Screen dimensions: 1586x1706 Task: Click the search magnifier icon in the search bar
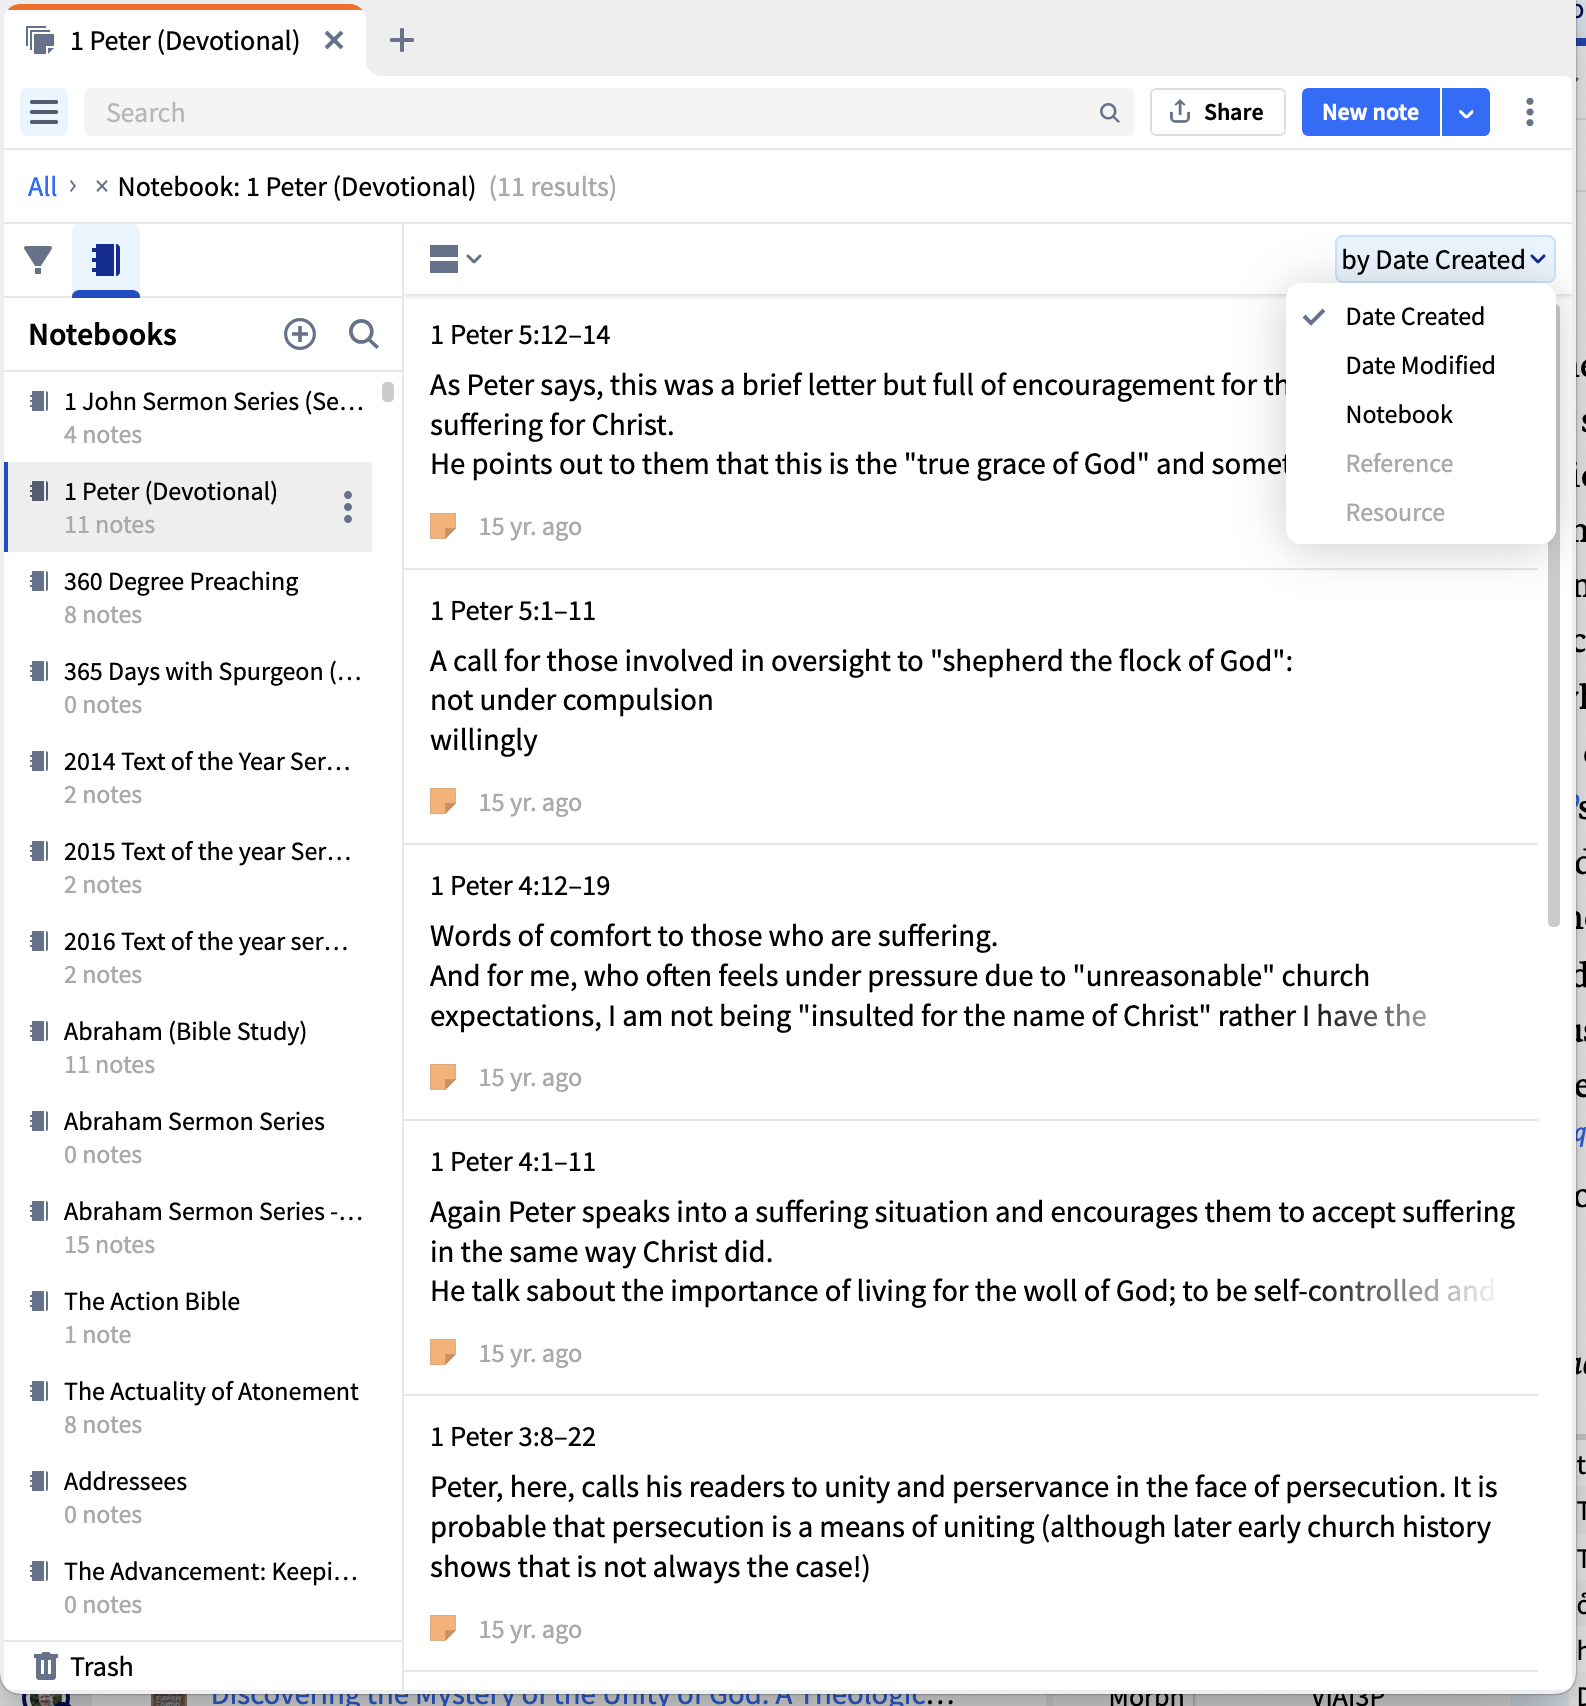tap(1109, 112)
